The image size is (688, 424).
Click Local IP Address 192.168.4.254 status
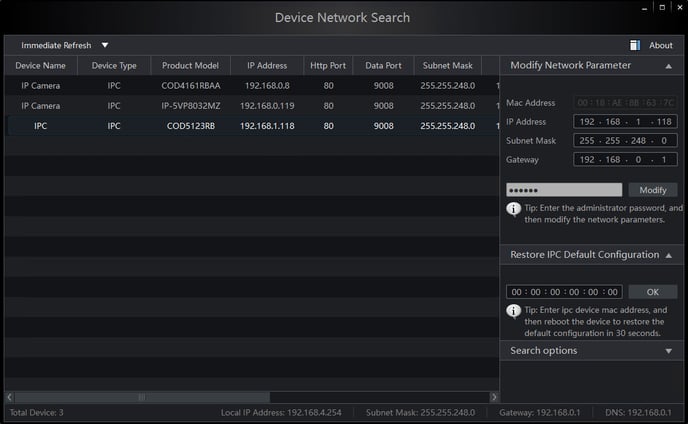(281, 413)
